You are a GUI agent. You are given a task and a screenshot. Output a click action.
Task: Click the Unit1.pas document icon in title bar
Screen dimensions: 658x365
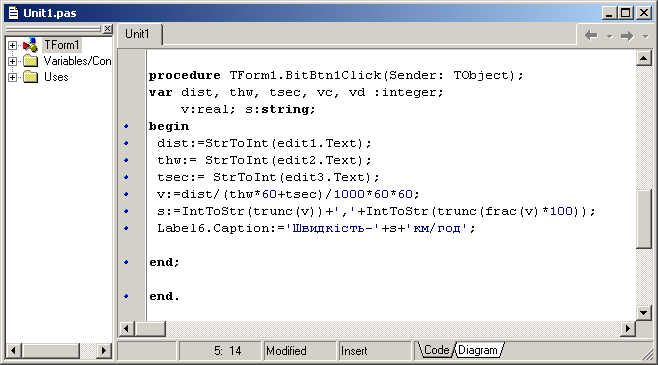click(13, 13)
